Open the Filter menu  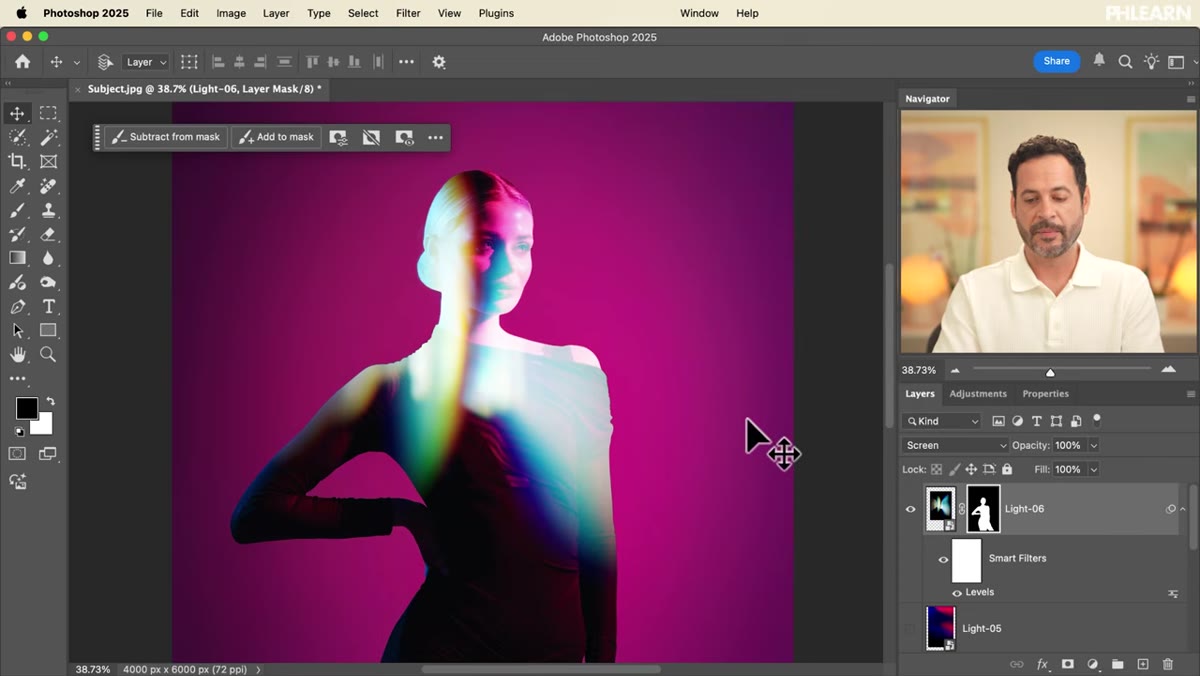tap(408, 13)
